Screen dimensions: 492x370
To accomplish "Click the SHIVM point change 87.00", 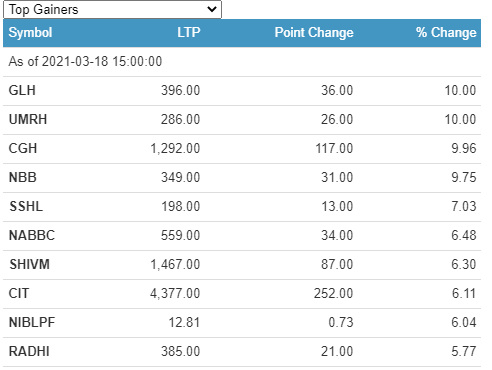I will [337, 264].
